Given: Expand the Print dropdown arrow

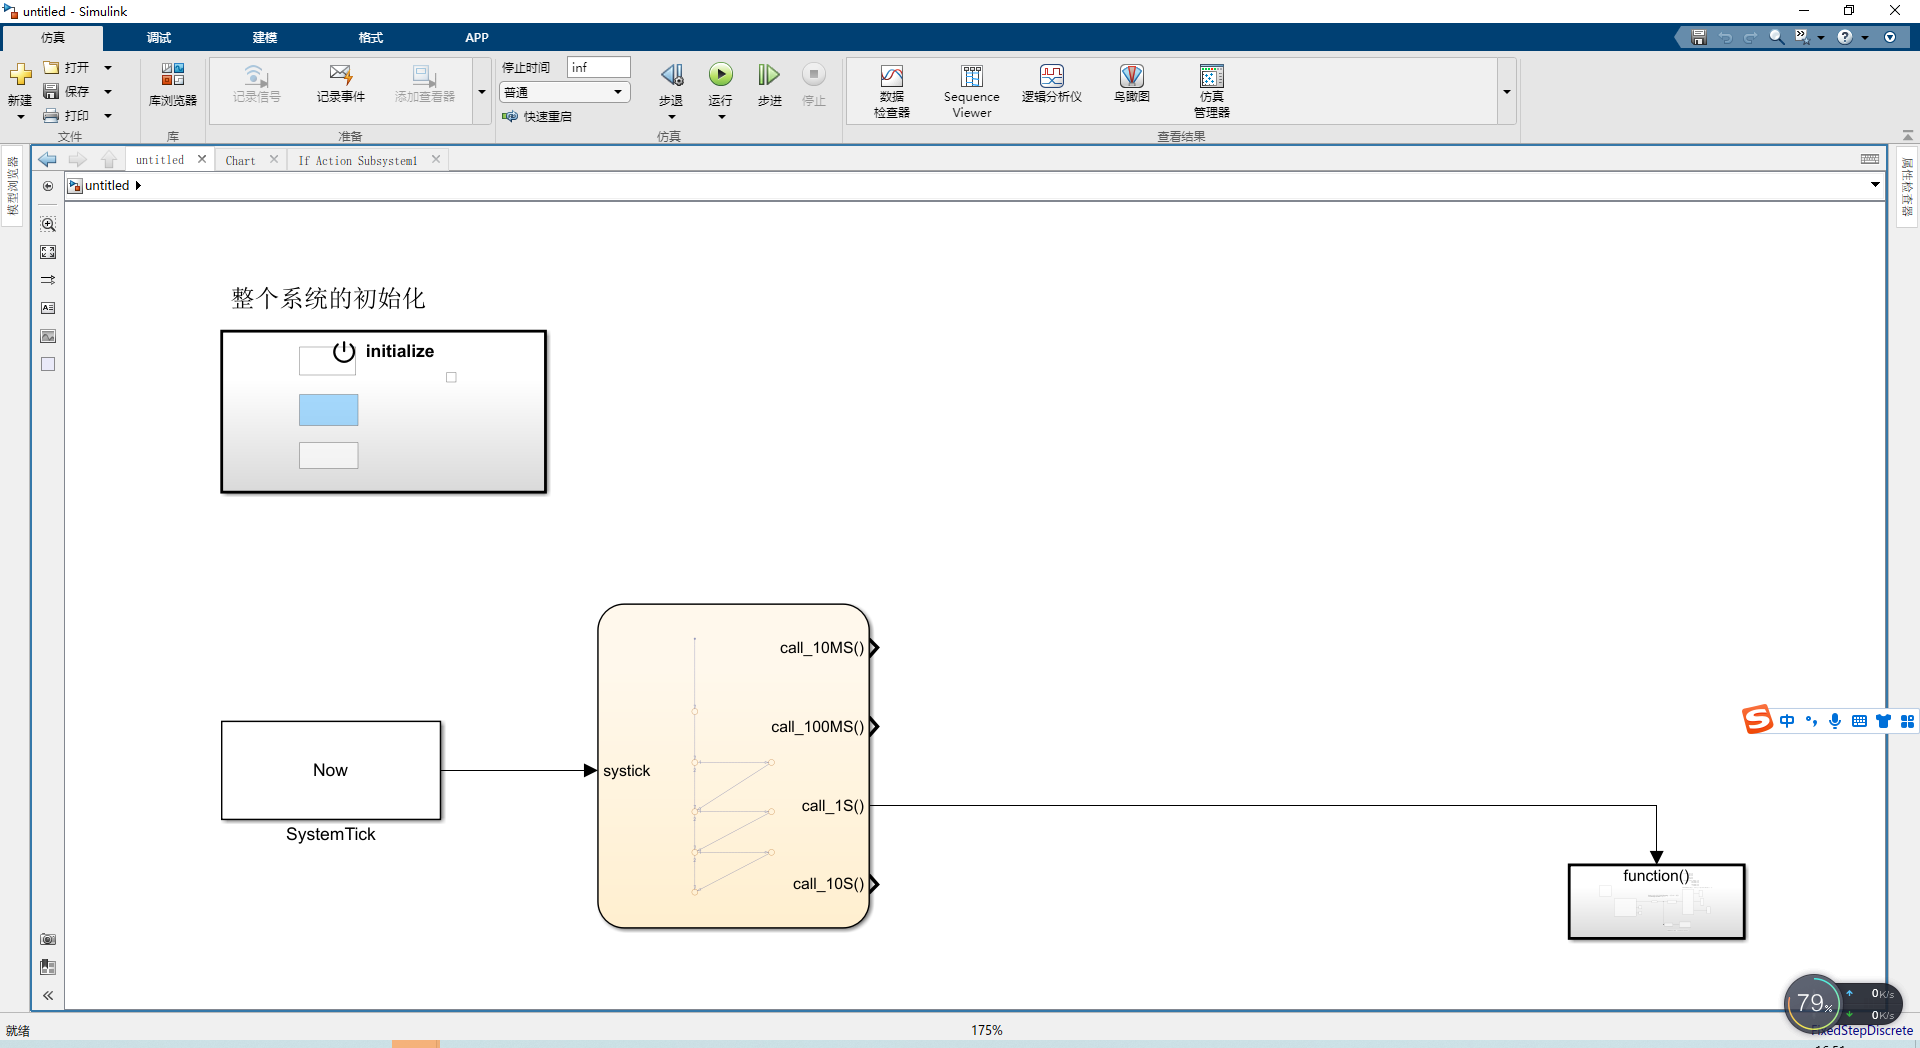Looking at the screenshot, I should click(108, 116).
